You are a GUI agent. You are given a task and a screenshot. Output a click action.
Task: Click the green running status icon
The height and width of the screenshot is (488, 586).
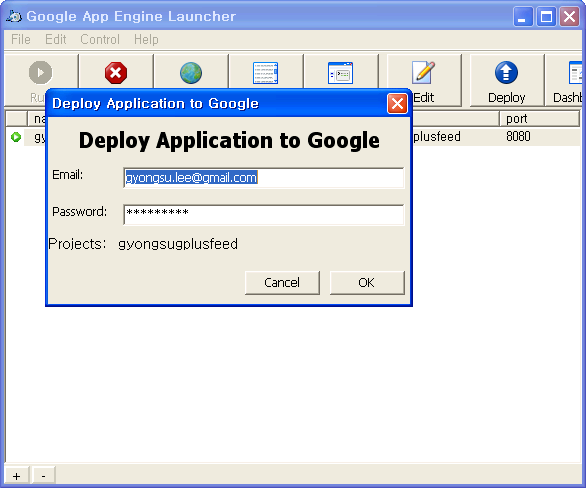tap(16, 137)
